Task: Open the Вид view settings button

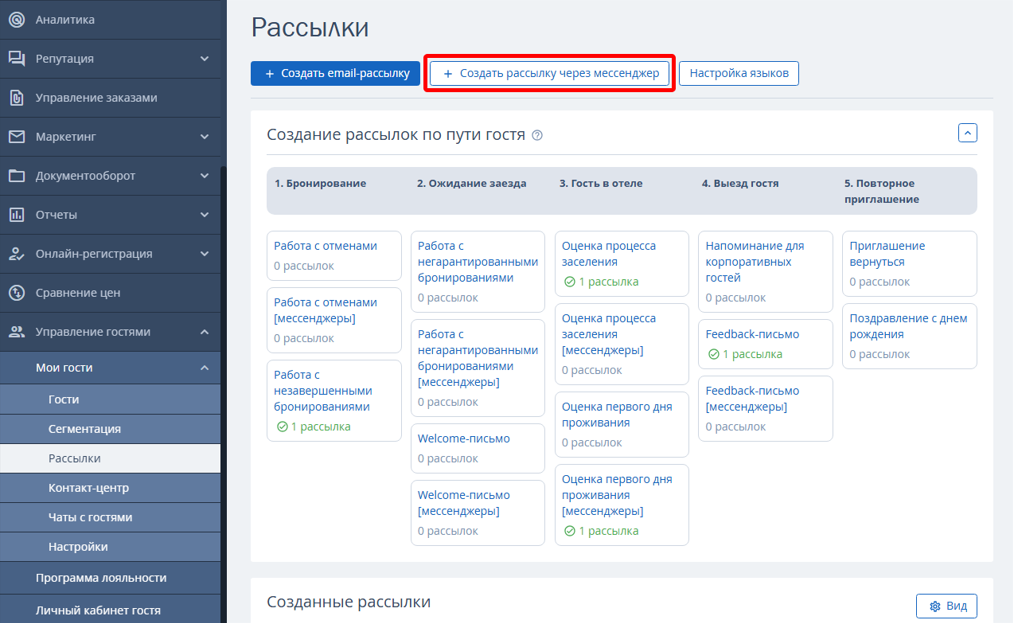Action: click(946, 606)
